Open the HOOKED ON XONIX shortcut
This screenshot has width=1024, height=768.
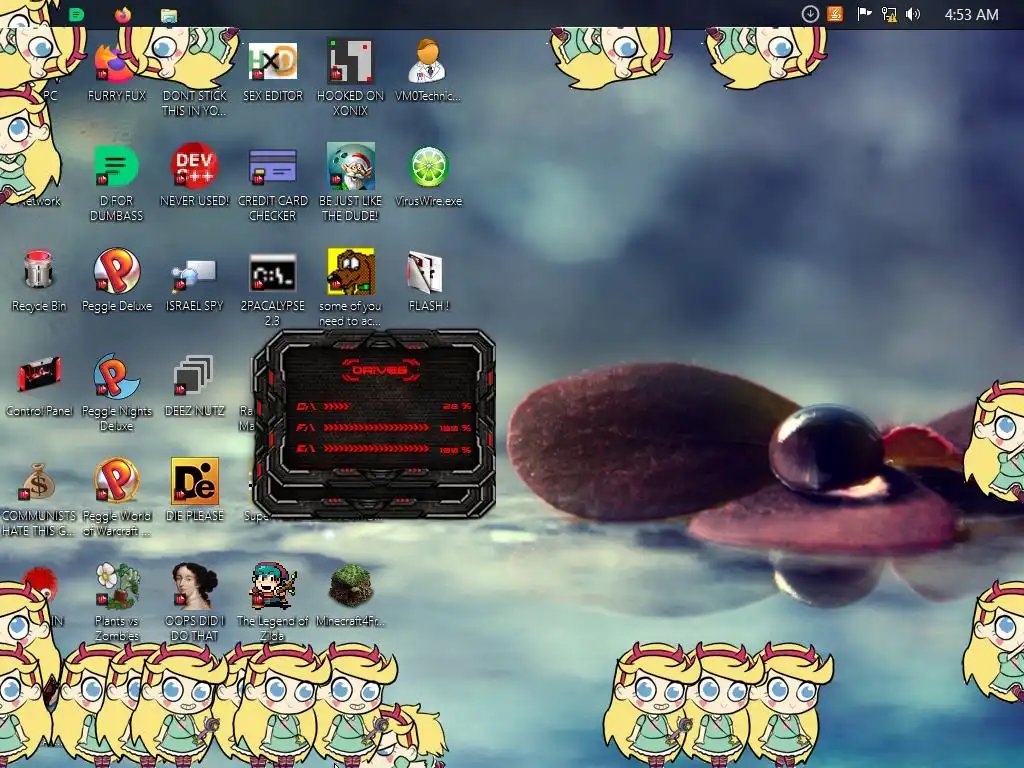[x=350, y=77]
